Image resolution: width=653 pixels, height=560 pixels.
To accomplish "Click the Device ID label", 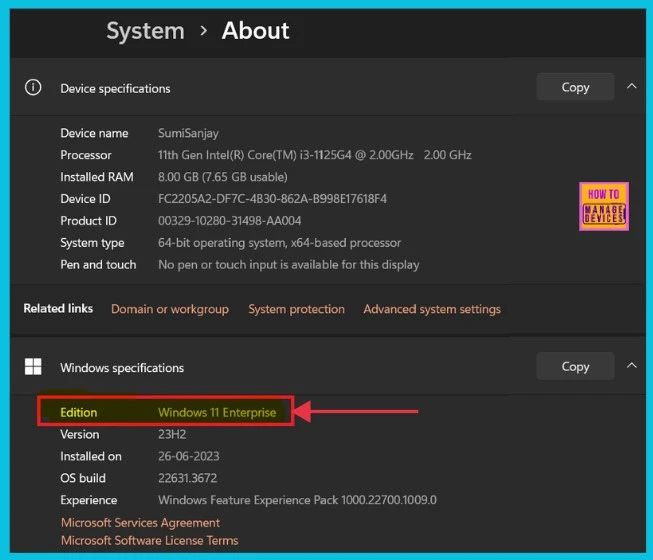I will (x=85, y=199).
